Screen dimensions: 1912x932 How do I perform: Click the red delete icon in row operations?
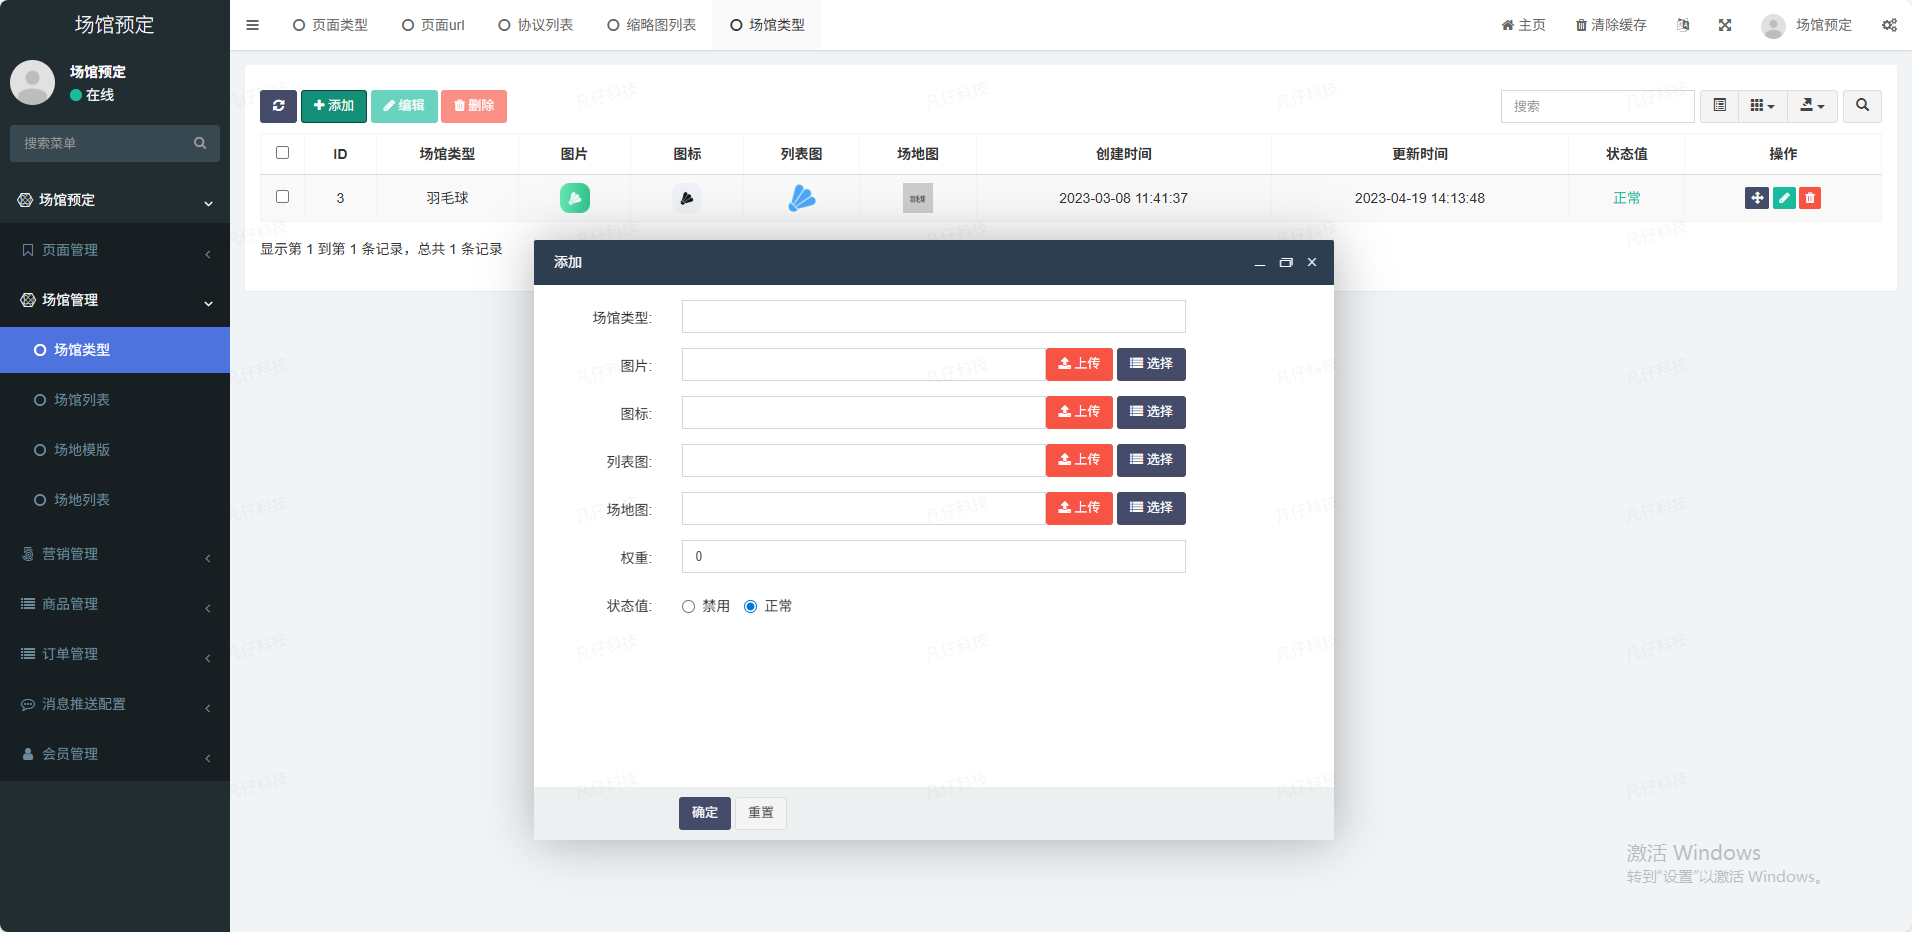[x=1809, y=198]
